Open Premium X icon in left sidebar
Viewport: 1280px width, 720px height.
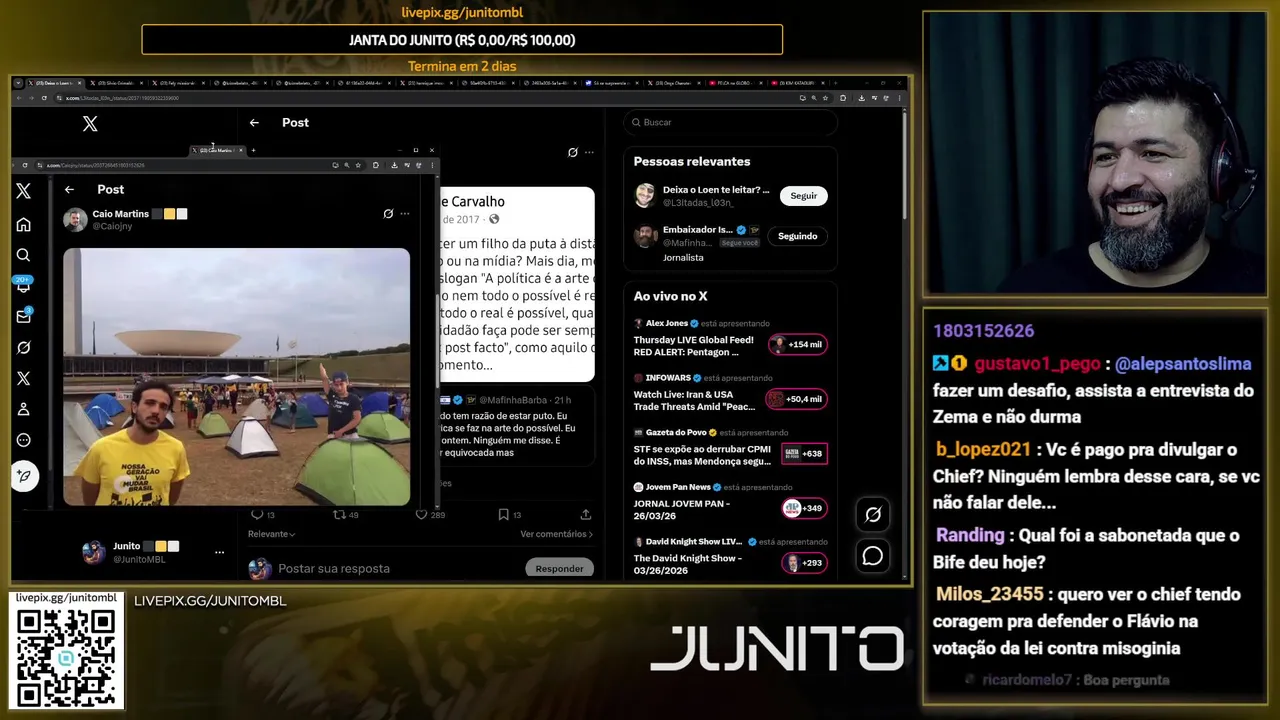point(24,378)
